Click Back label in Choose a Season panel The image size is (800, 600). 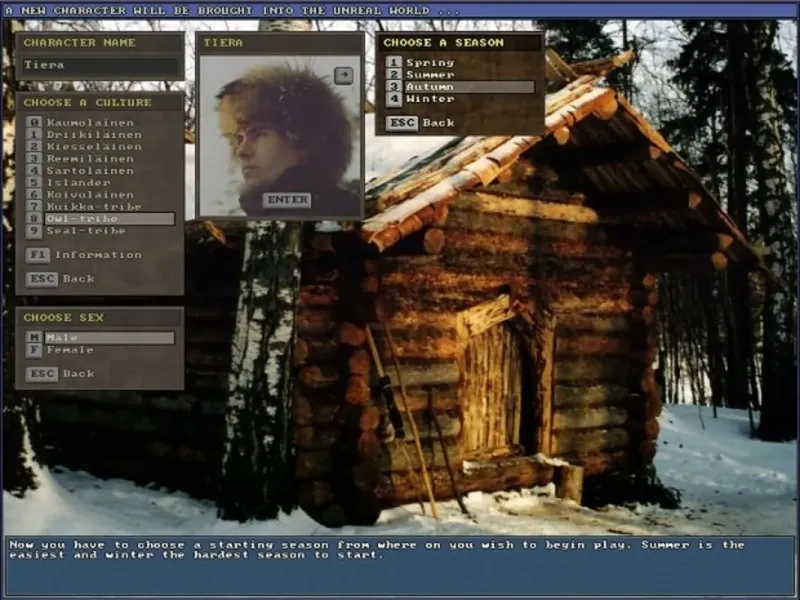[438, 123]
